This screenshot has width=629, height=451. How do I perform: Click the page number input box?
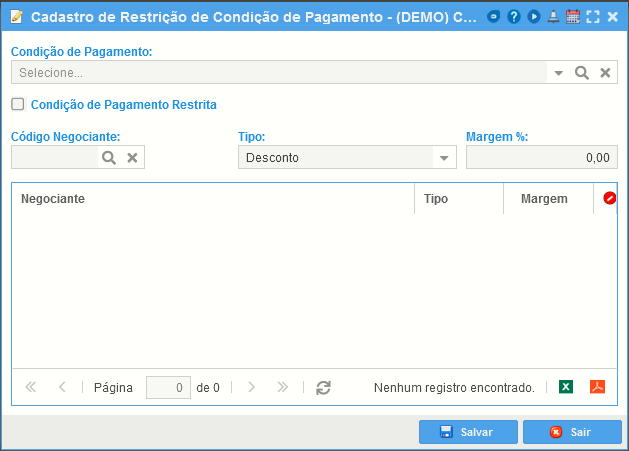coord(168,388)
